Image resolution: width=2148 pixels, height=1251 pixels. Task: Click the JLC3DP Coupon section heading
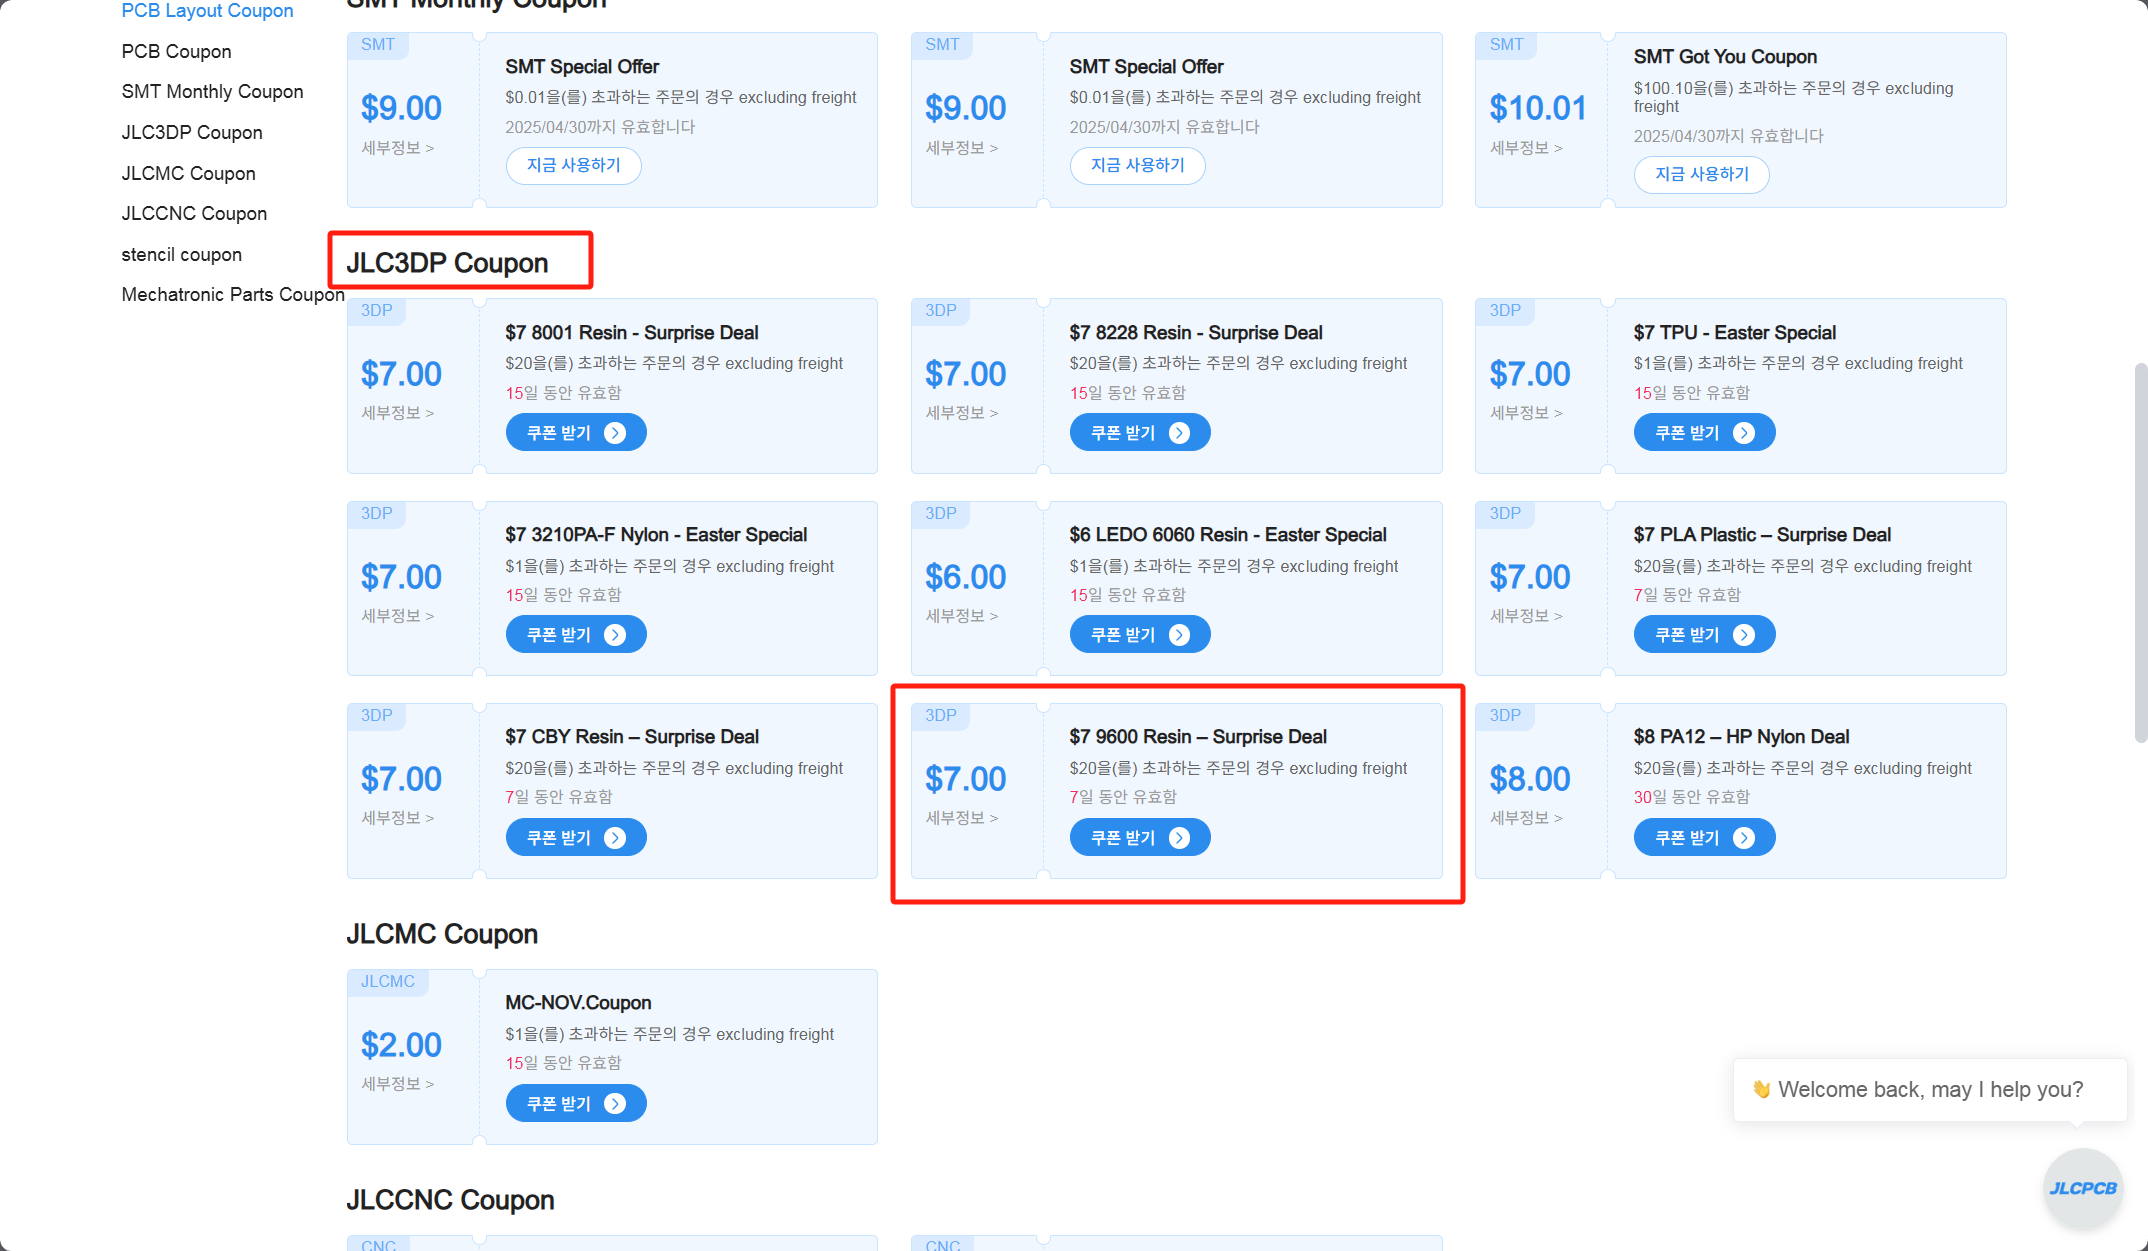(447, 263)
